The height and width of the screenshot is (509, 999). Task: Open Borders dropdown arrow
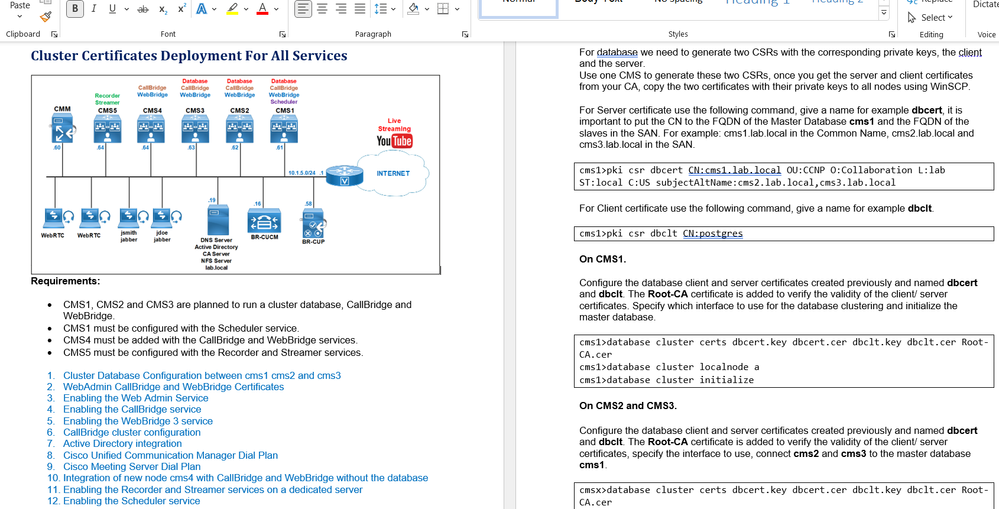click(458, 9)
